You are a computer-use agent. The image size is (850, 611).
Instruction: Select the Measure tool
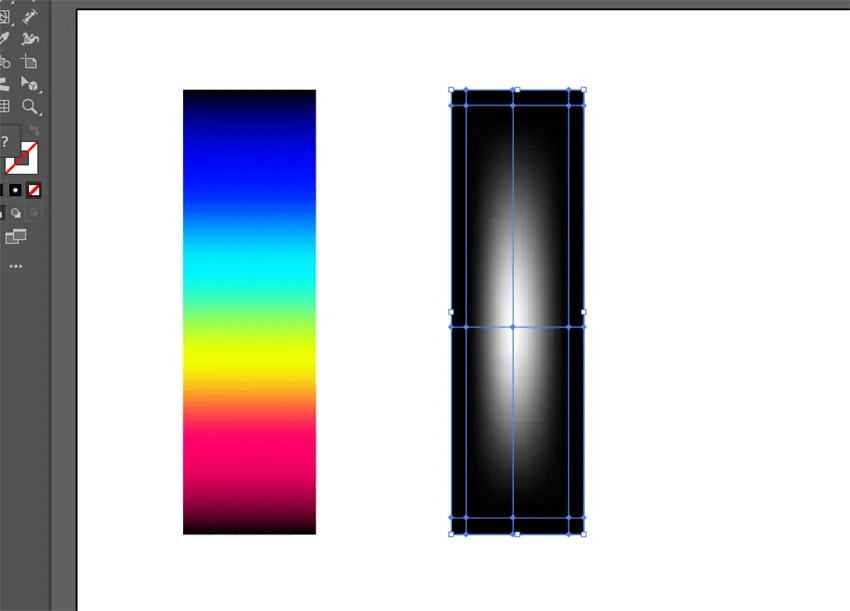pyautogui.click(x=30, y=16)
